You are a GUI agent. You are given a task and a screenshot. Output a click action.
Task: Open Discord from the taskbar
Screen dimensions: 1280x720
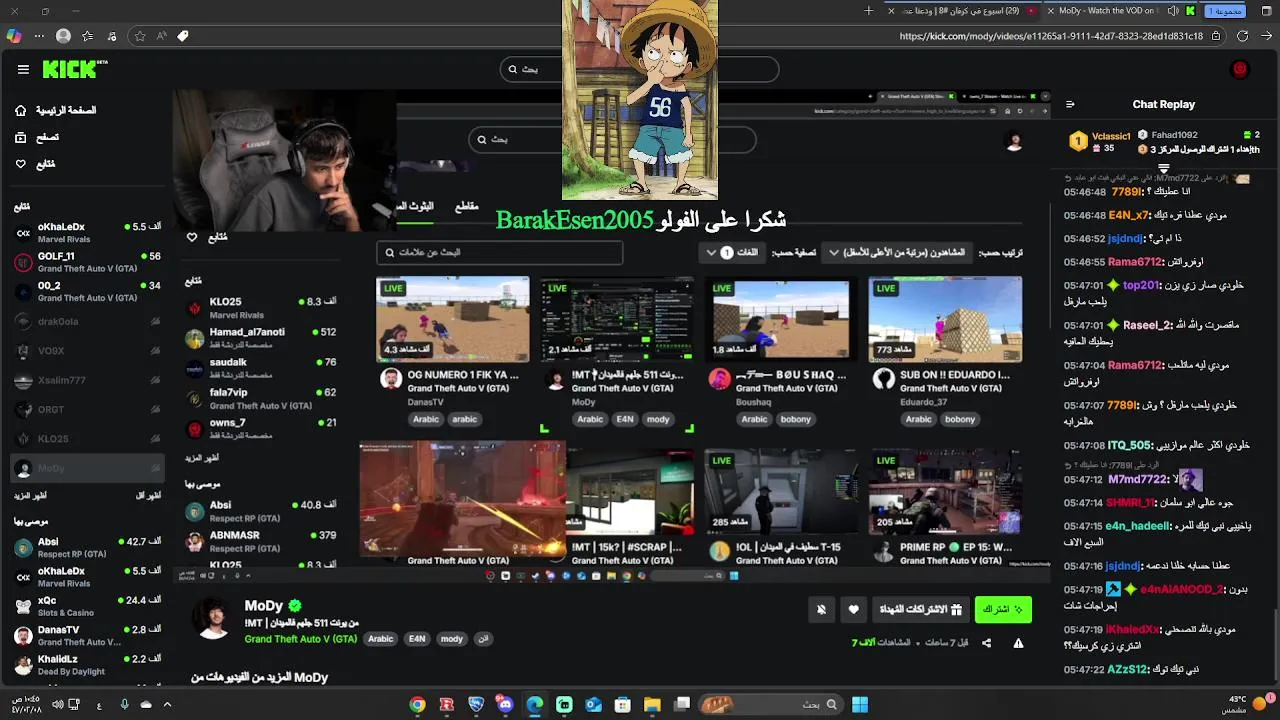[505, 704]
